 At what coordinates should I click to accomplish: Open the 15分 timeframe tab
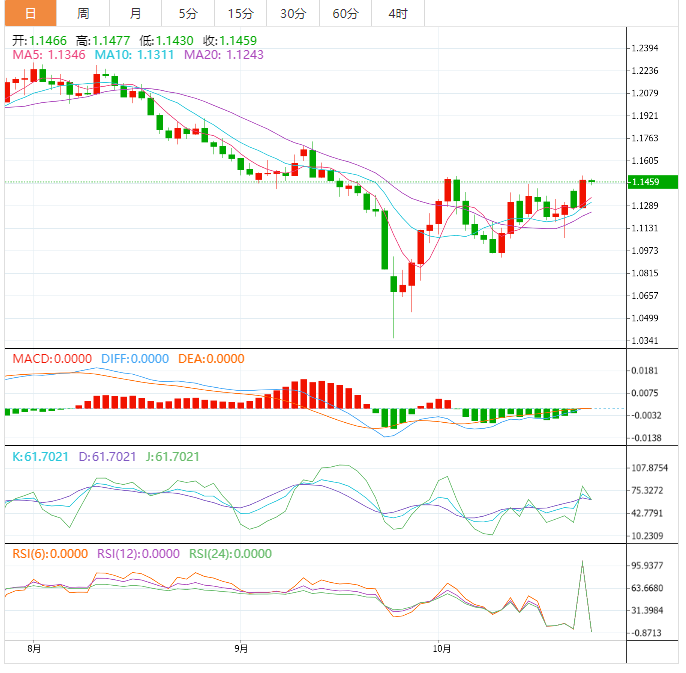pos(241,13)
